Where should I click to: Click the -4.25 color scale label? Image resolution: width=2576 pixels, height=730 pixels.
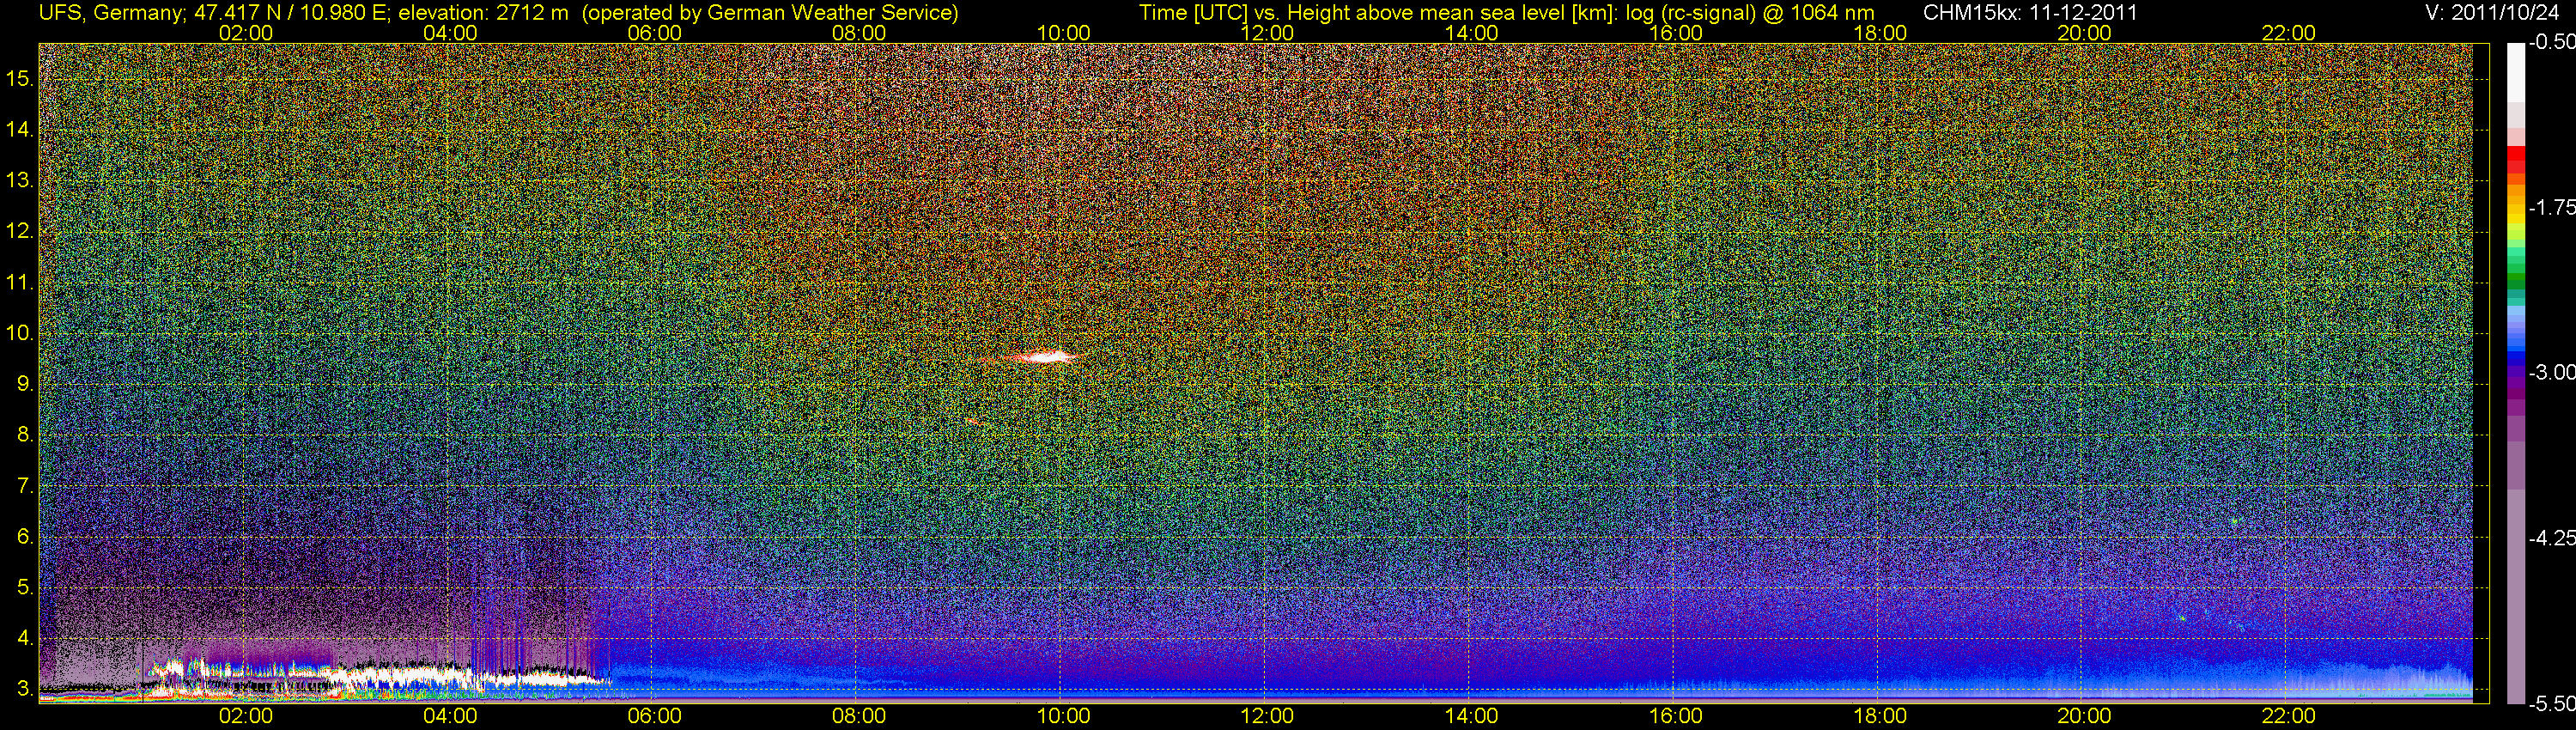coord(2551,538)
